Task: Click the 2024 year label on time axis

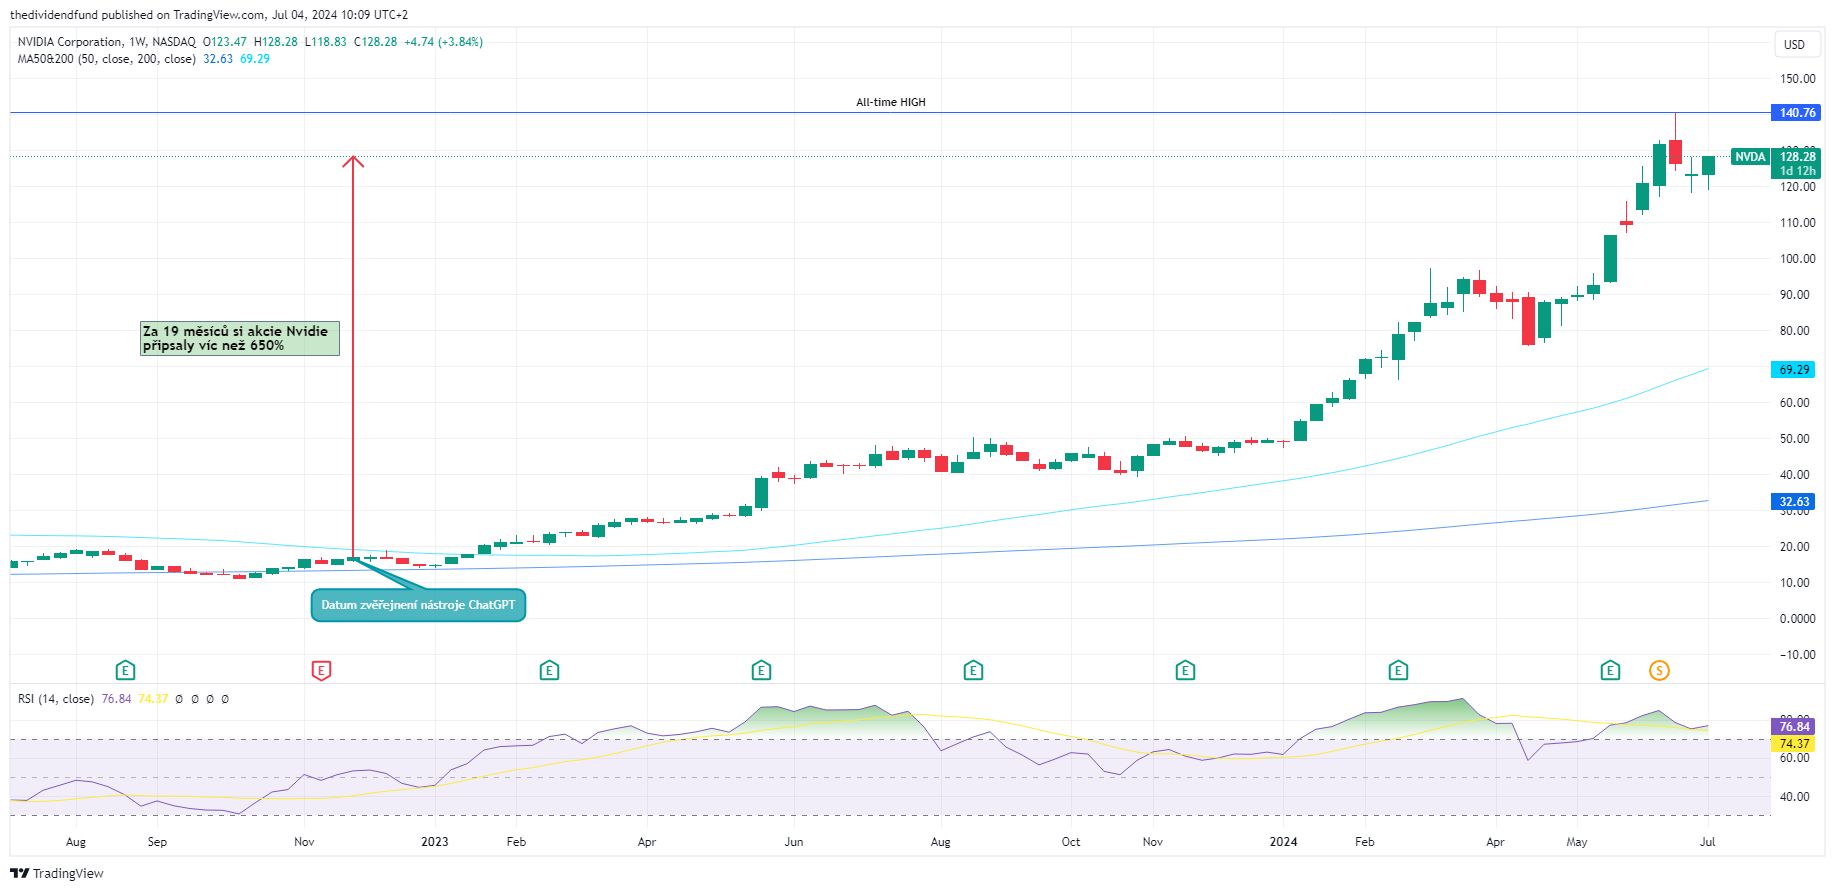Action: tap(1283, 842)
